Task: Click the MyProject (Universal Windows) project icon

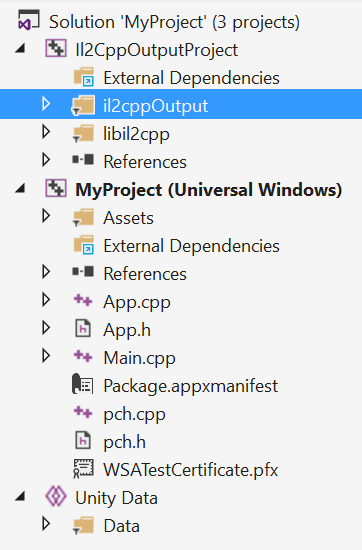Action: 56,189
